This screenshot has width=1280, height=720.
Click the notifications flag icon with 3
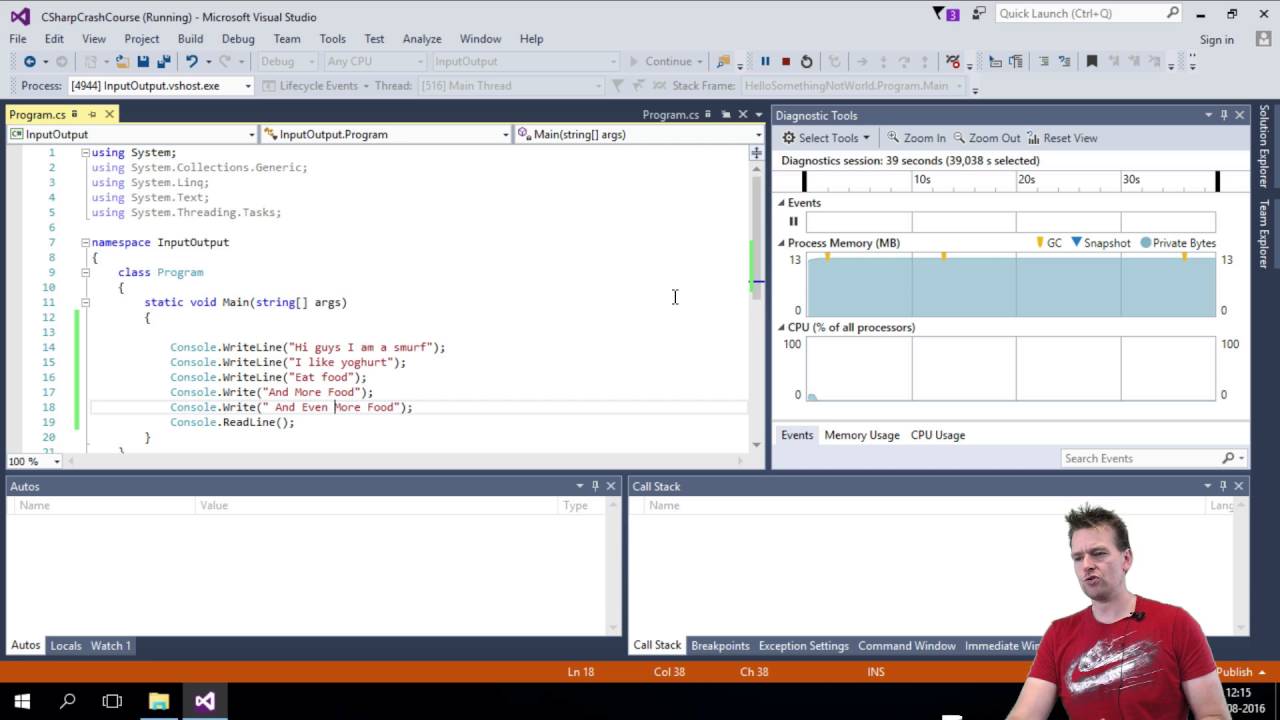click(946, 14)
